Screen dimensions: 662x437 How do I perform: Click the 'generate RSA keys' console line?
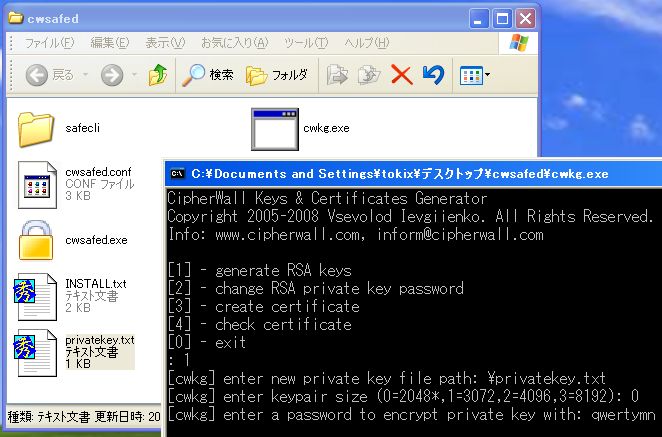(x=259, y=270)
